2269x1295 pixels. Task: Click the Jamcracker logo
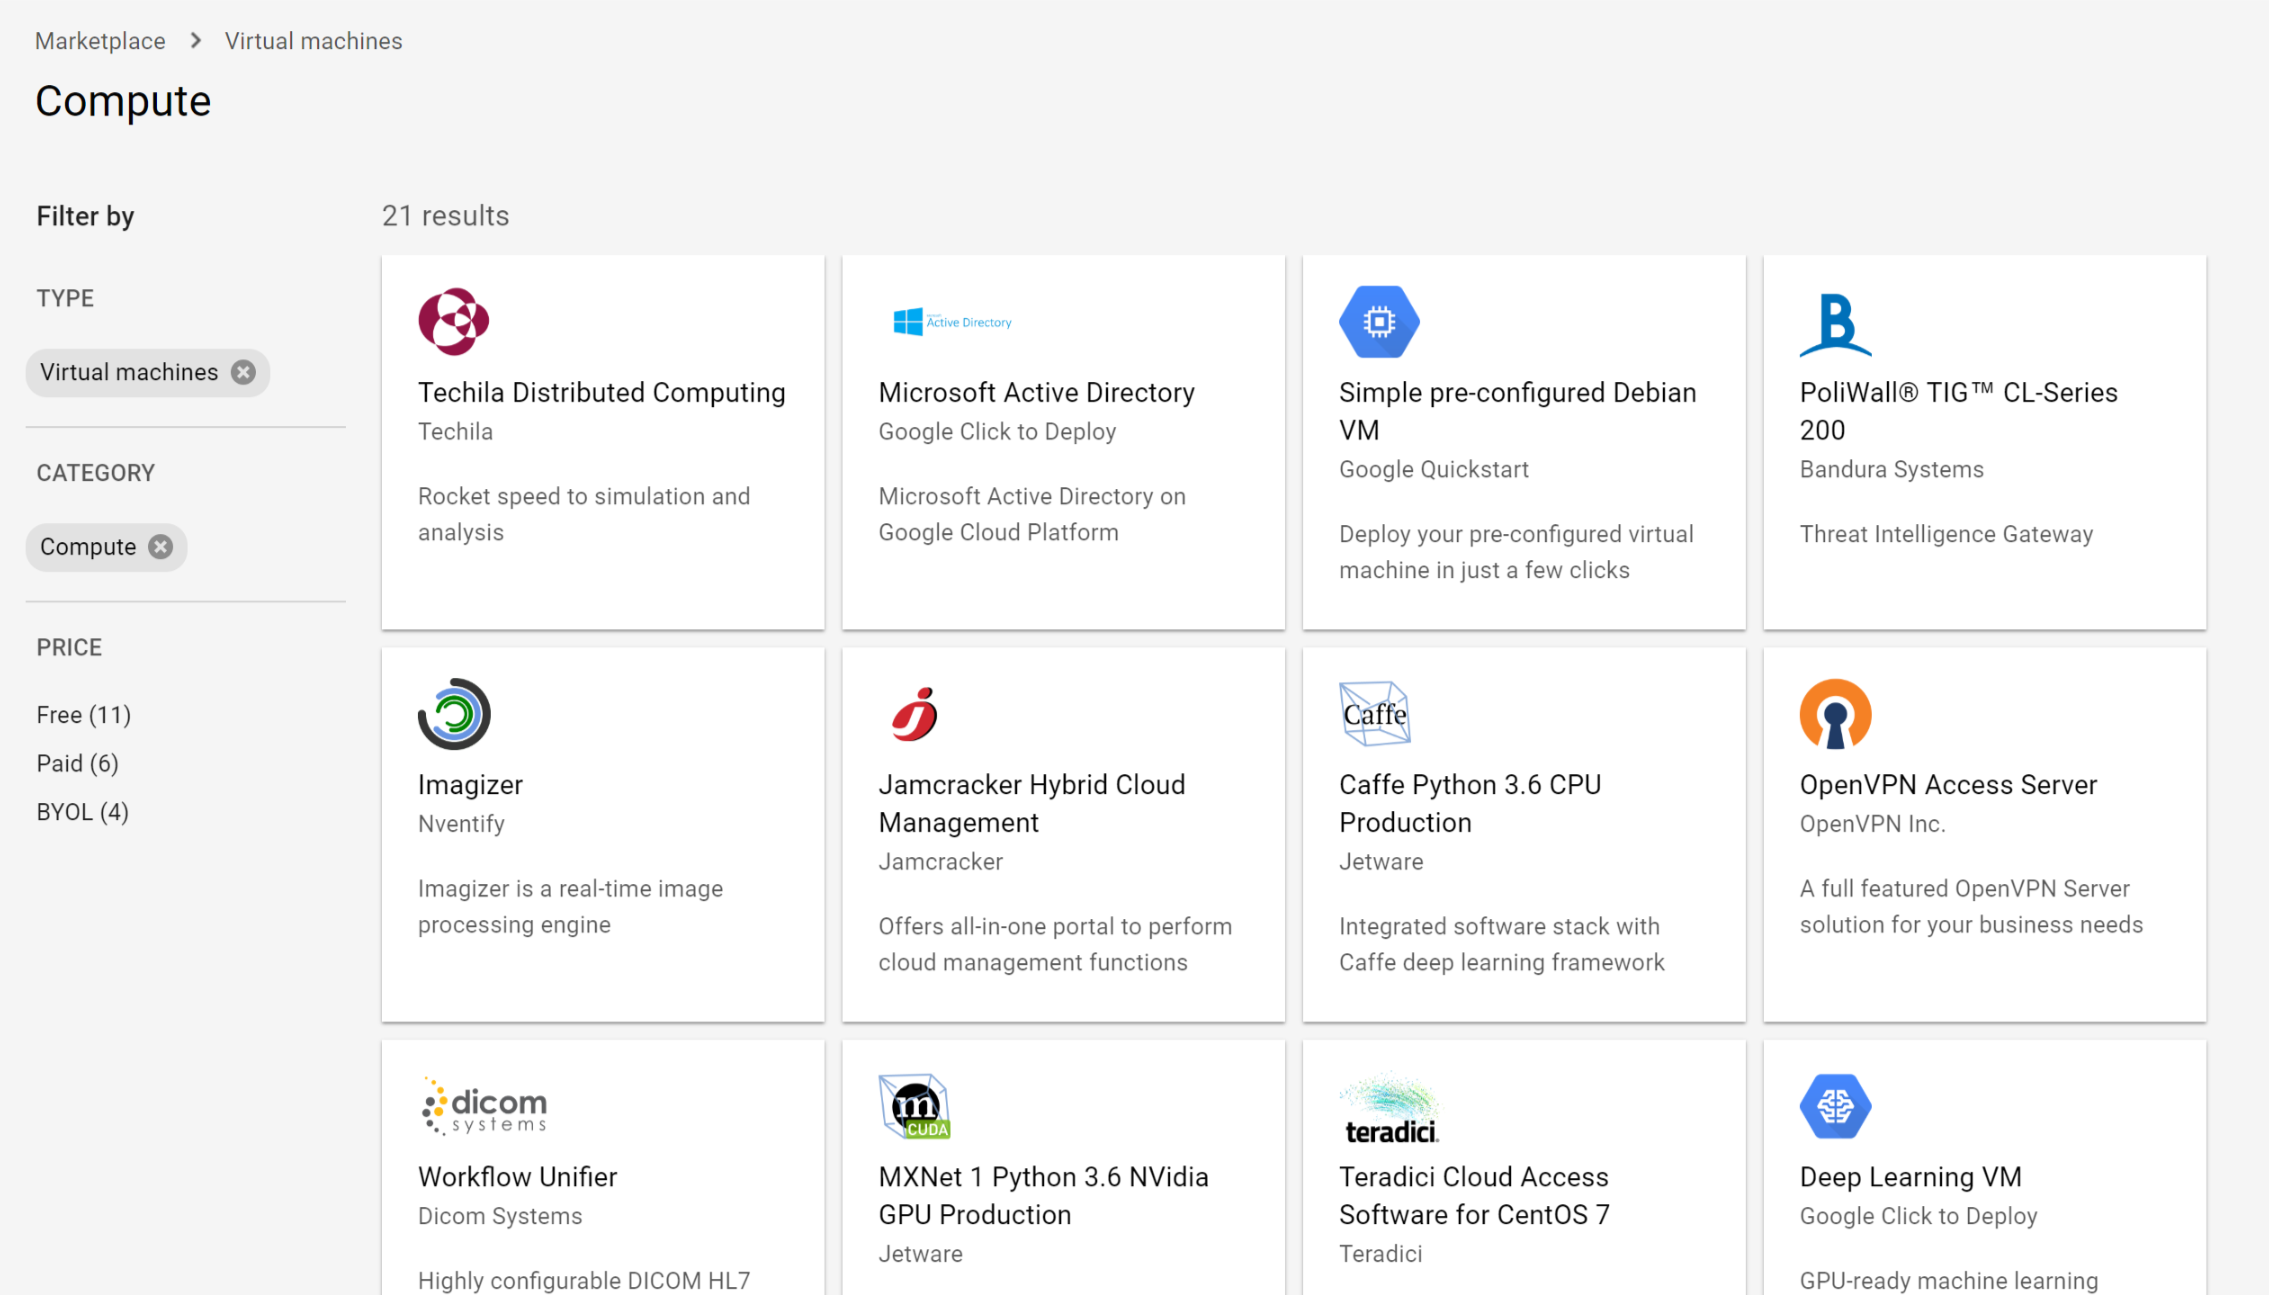pos(916,713)
